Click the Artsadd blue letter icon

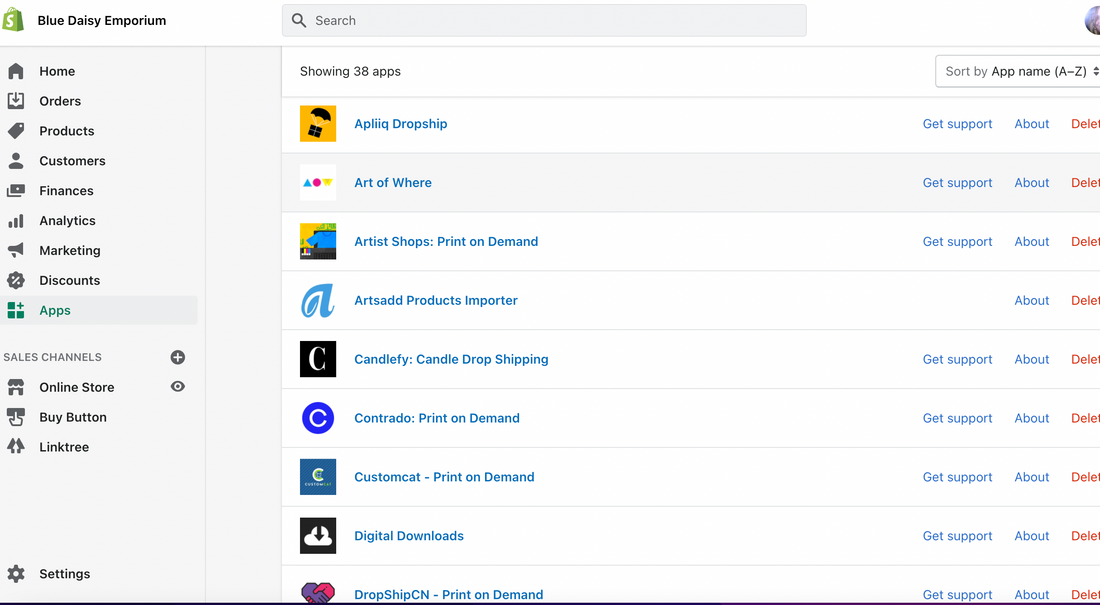click(x=318, y=300)
